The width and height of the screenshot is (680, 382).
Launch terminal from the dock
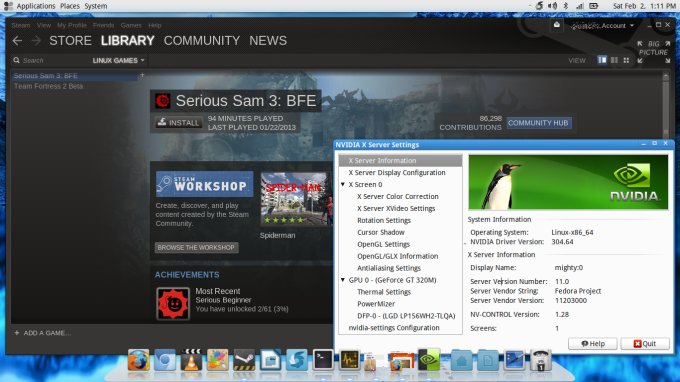click(323, 359)
